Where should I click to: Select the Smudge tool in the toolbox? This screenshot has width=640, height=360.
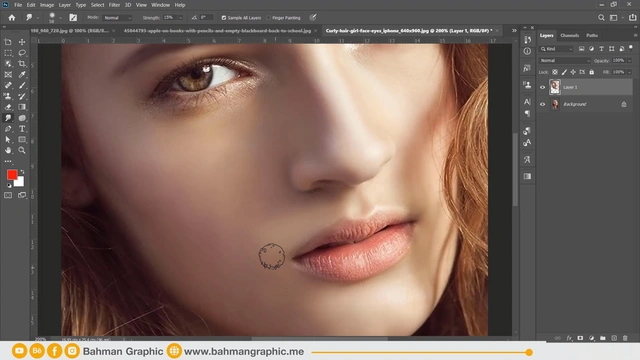pos(8,118)
